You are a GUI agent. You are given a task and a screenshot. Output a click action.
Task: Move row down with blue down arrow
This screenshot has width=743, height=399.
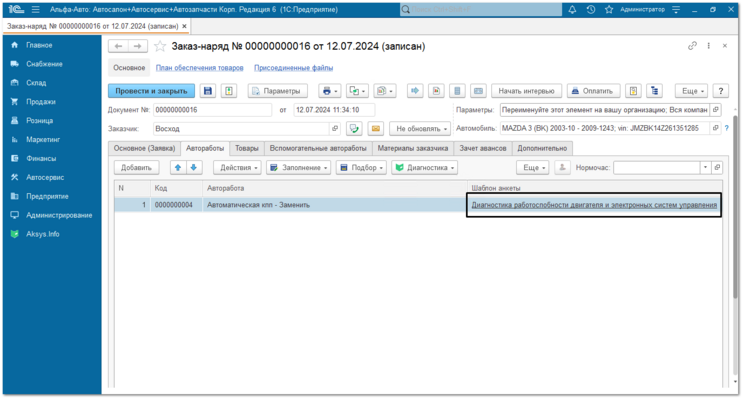194,167
